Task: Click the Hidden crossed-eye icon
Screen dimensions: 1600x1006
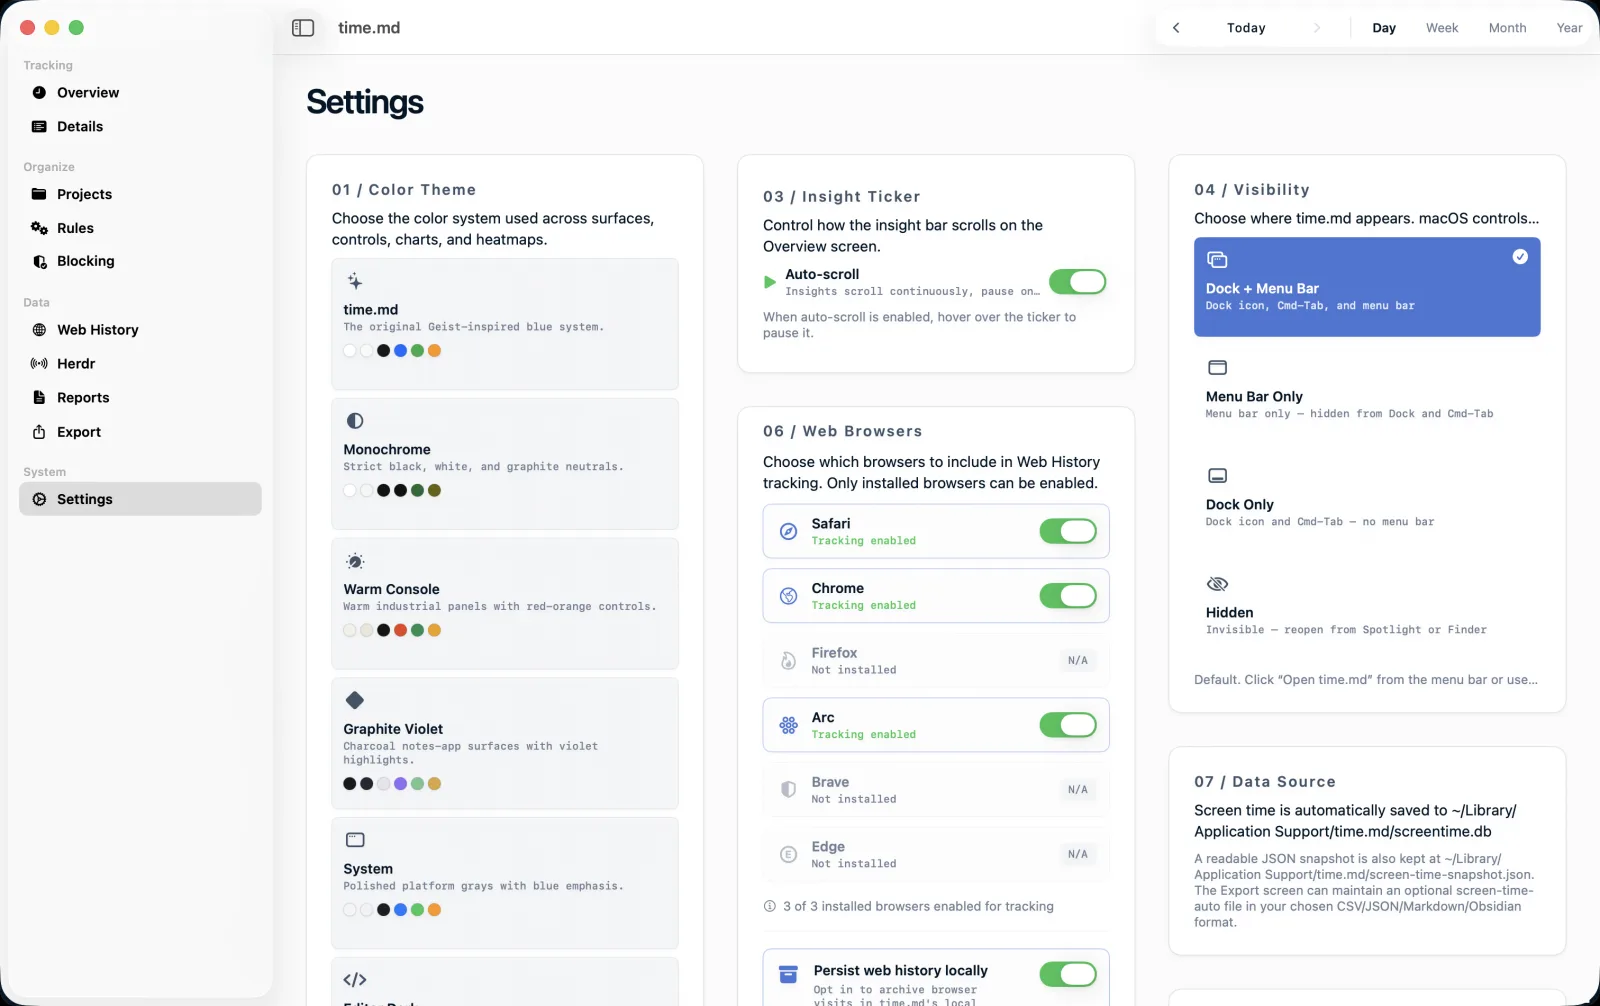Action: point(1217,584)
